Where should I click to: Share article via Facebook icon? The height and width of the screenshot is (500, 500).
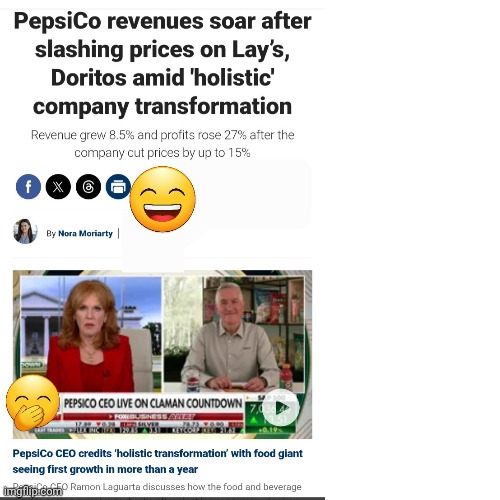pos(28,186)
